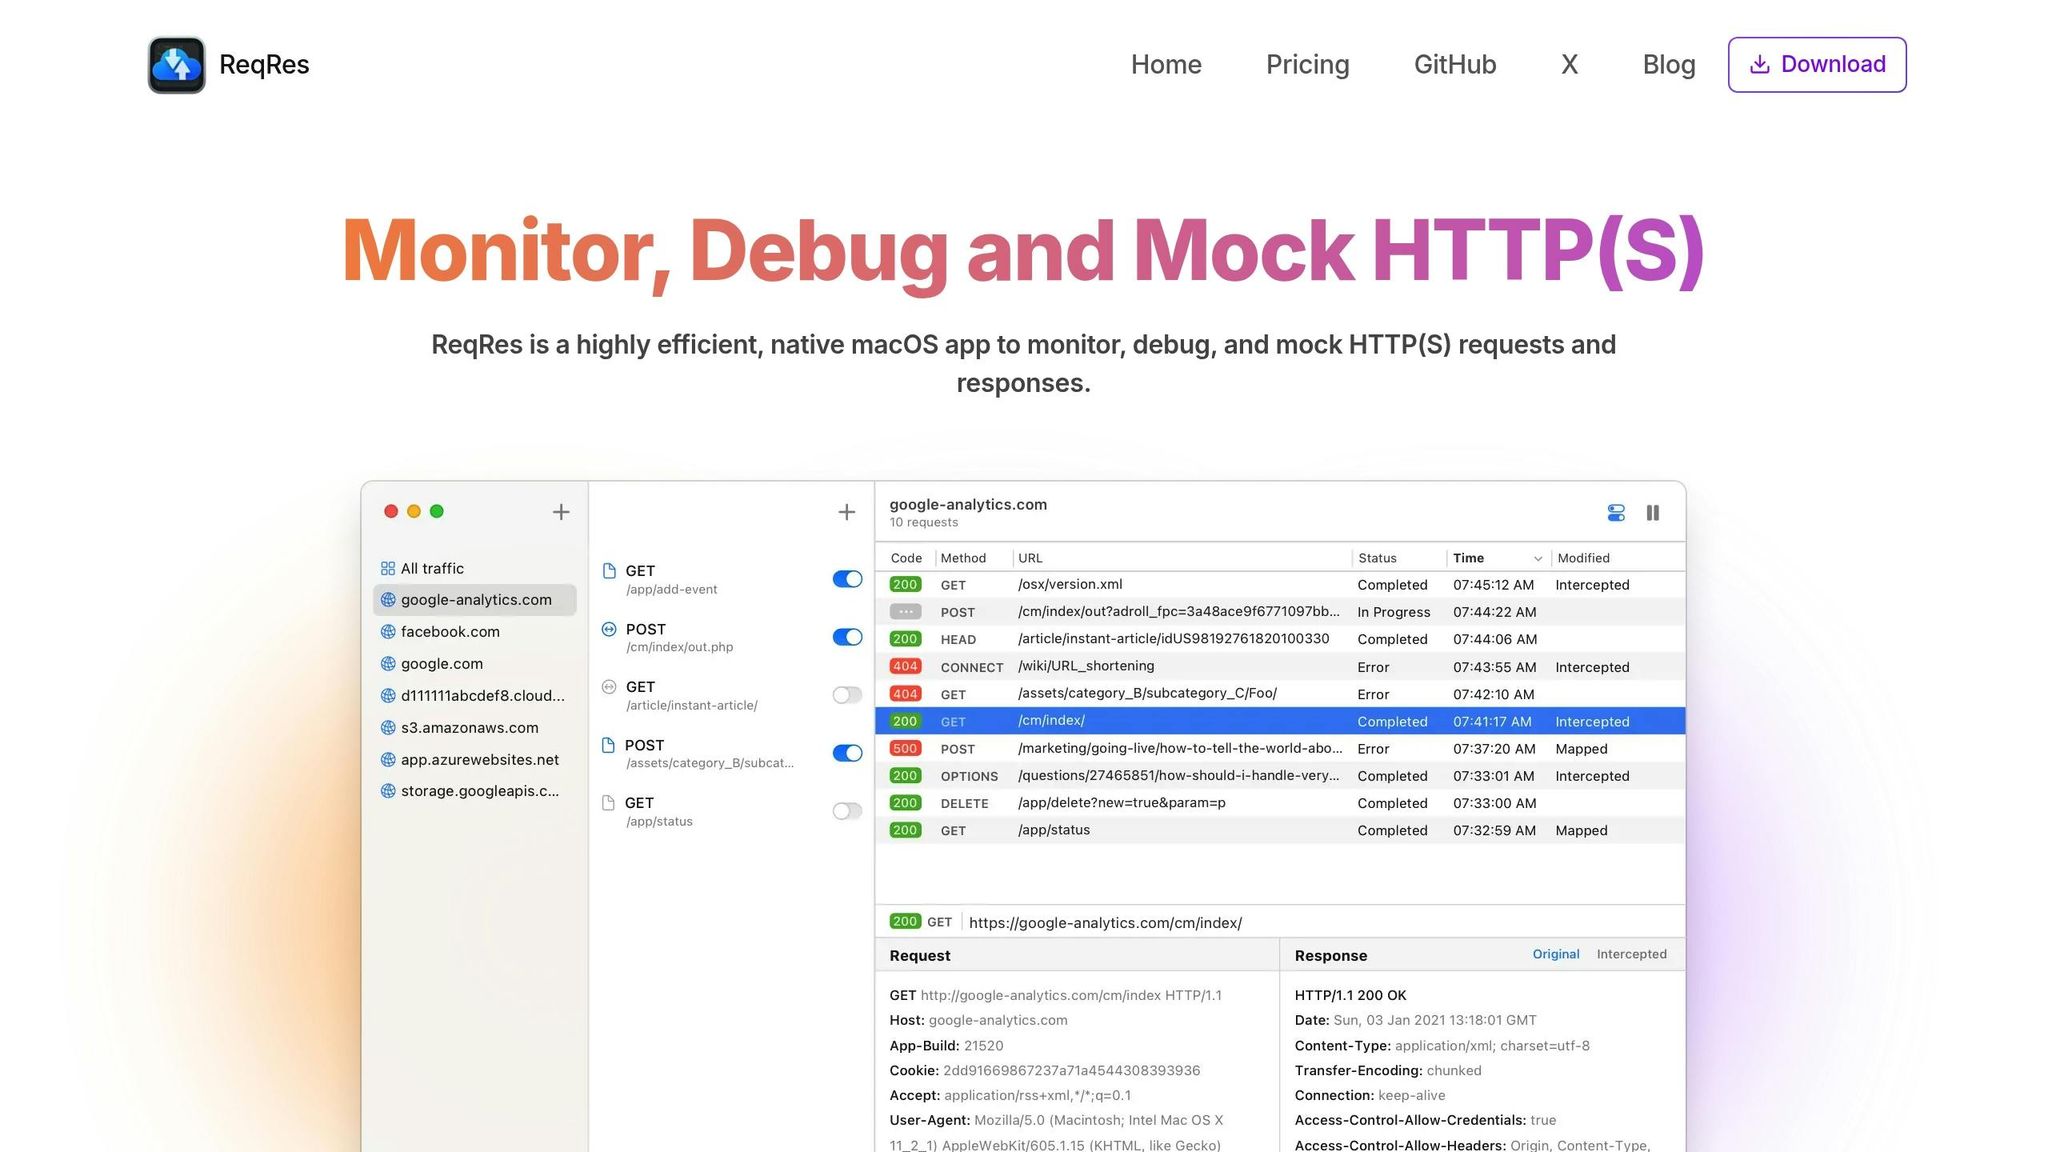The height and width of the screenshot is (1152, 2048).
Task: Click the Modified column header
Action: click(x=1583, y=558)
